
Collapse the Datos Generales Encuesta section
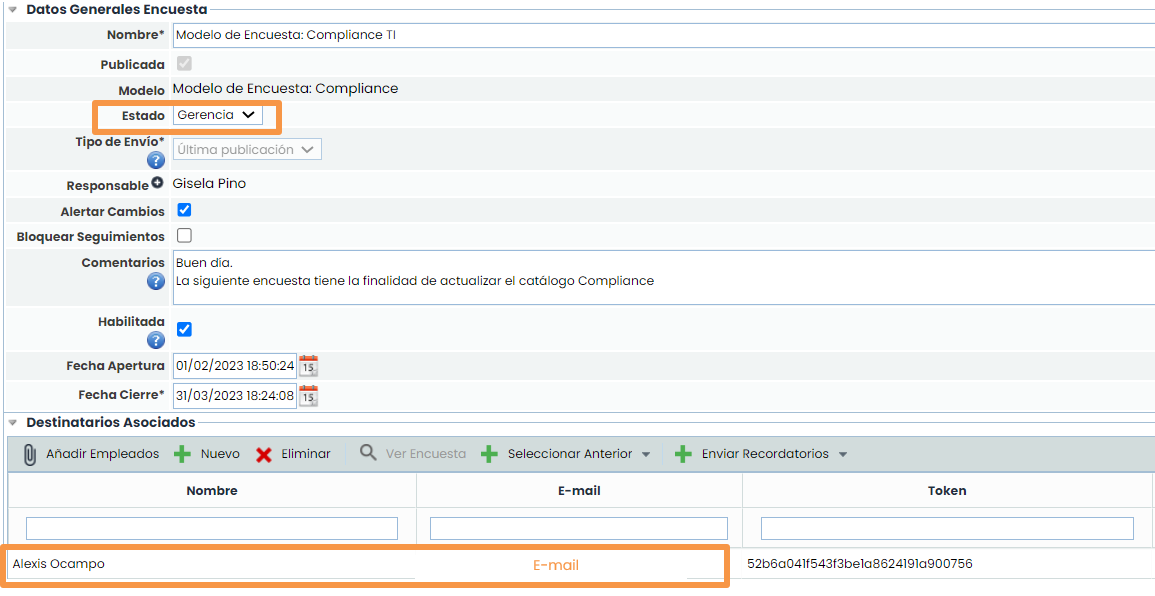[13, 9]
